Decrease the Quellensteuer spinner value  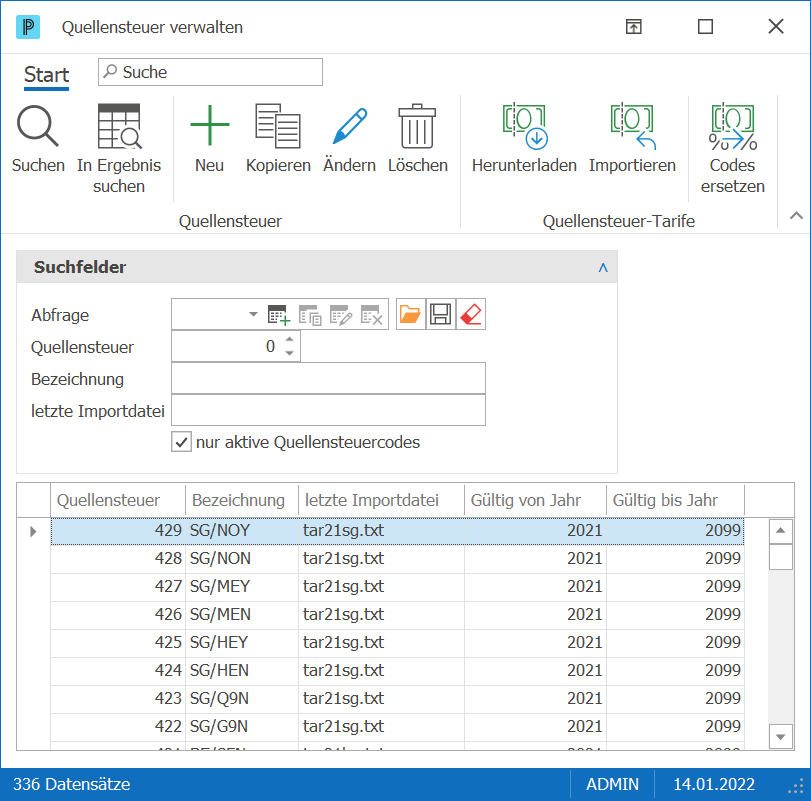point(290,353)
